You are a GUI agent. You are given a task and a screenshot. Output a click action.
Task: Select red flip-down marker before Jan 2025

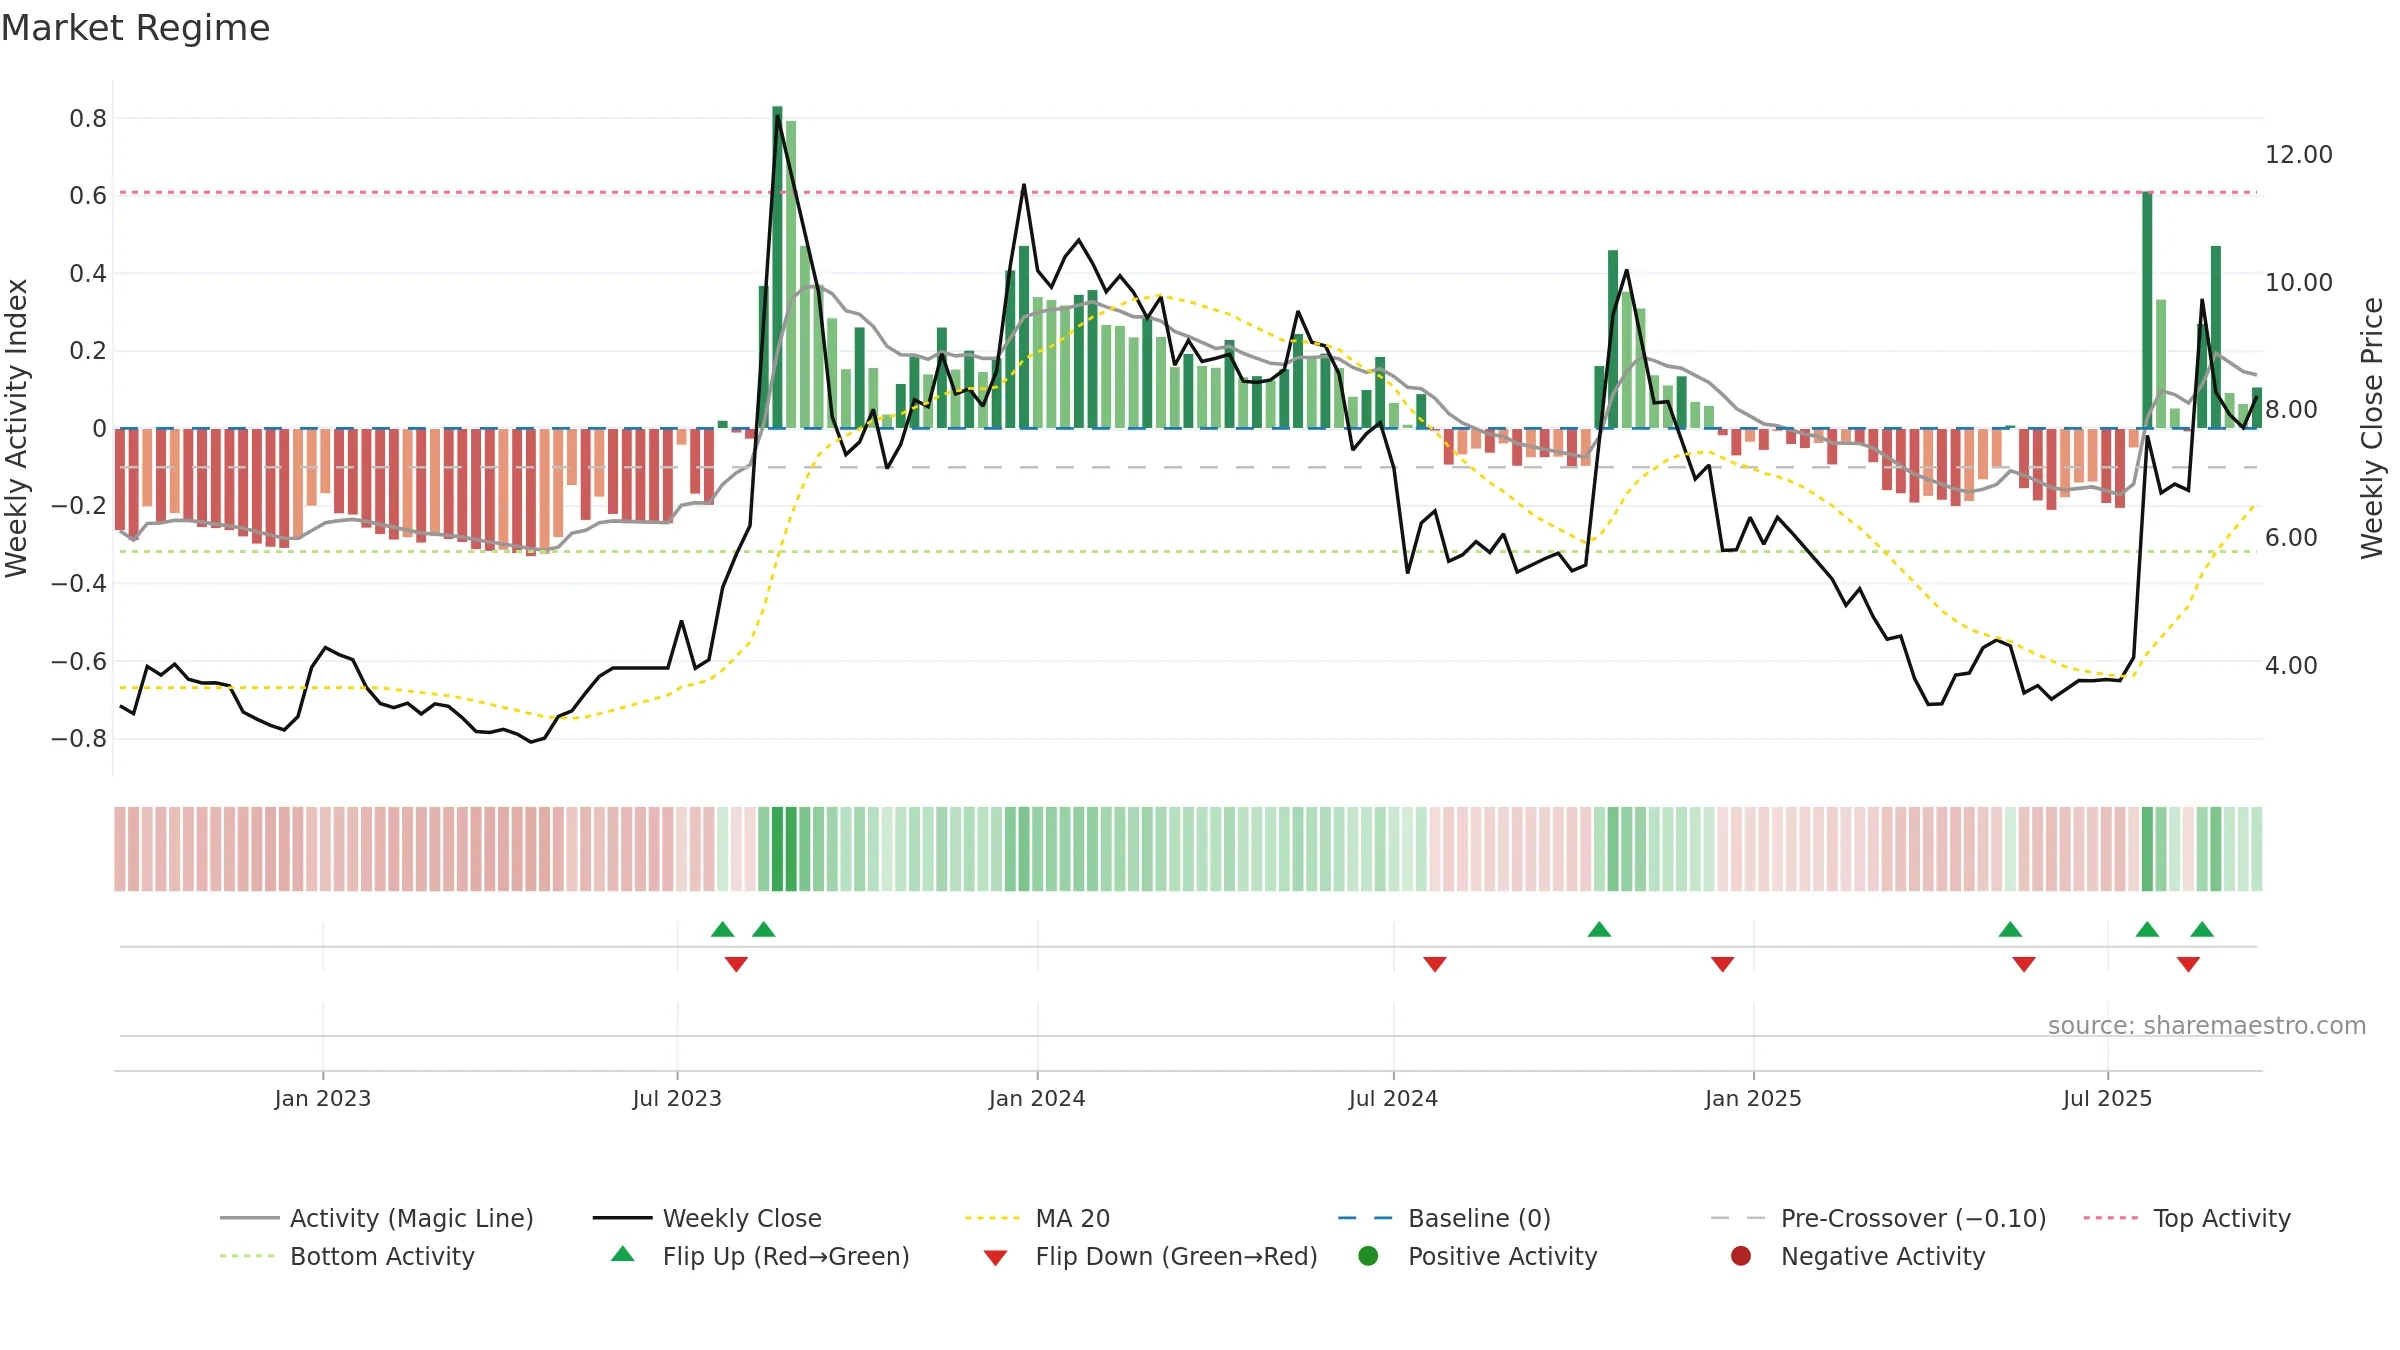(1722, 964)
